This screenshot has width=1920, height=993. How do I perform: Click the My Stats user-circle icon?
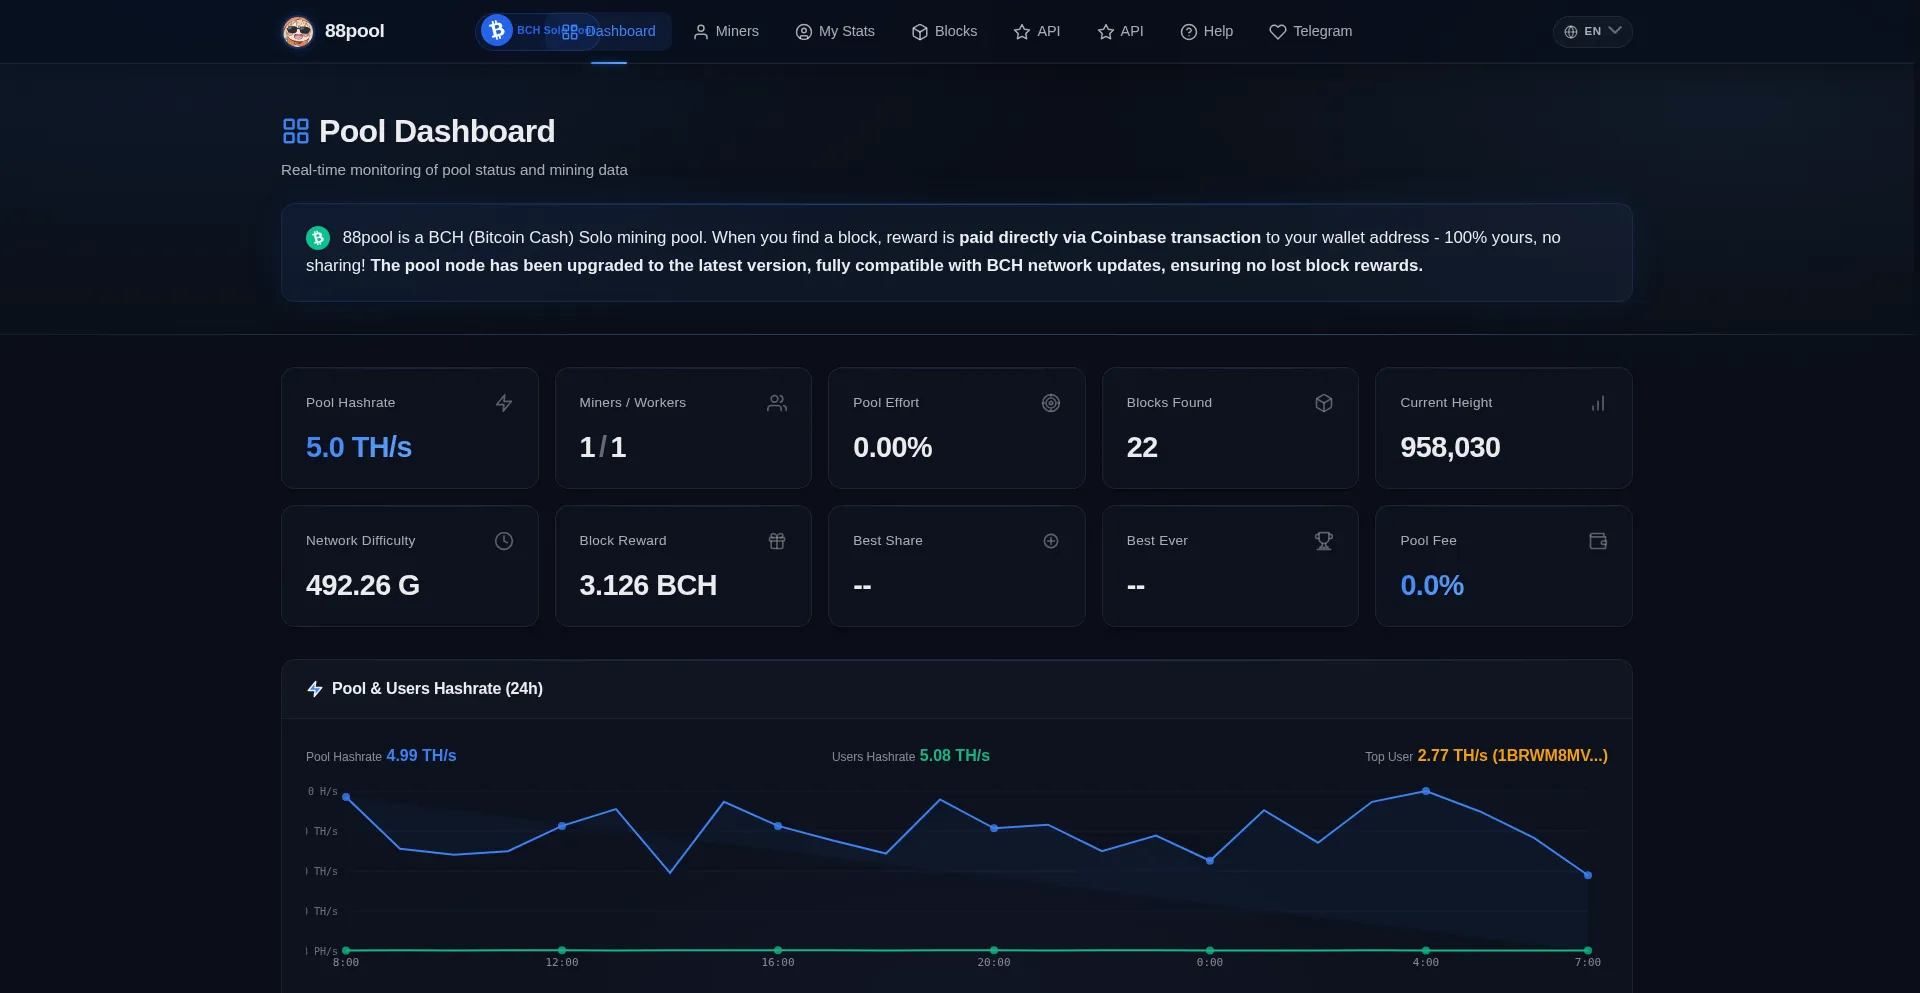804,32
